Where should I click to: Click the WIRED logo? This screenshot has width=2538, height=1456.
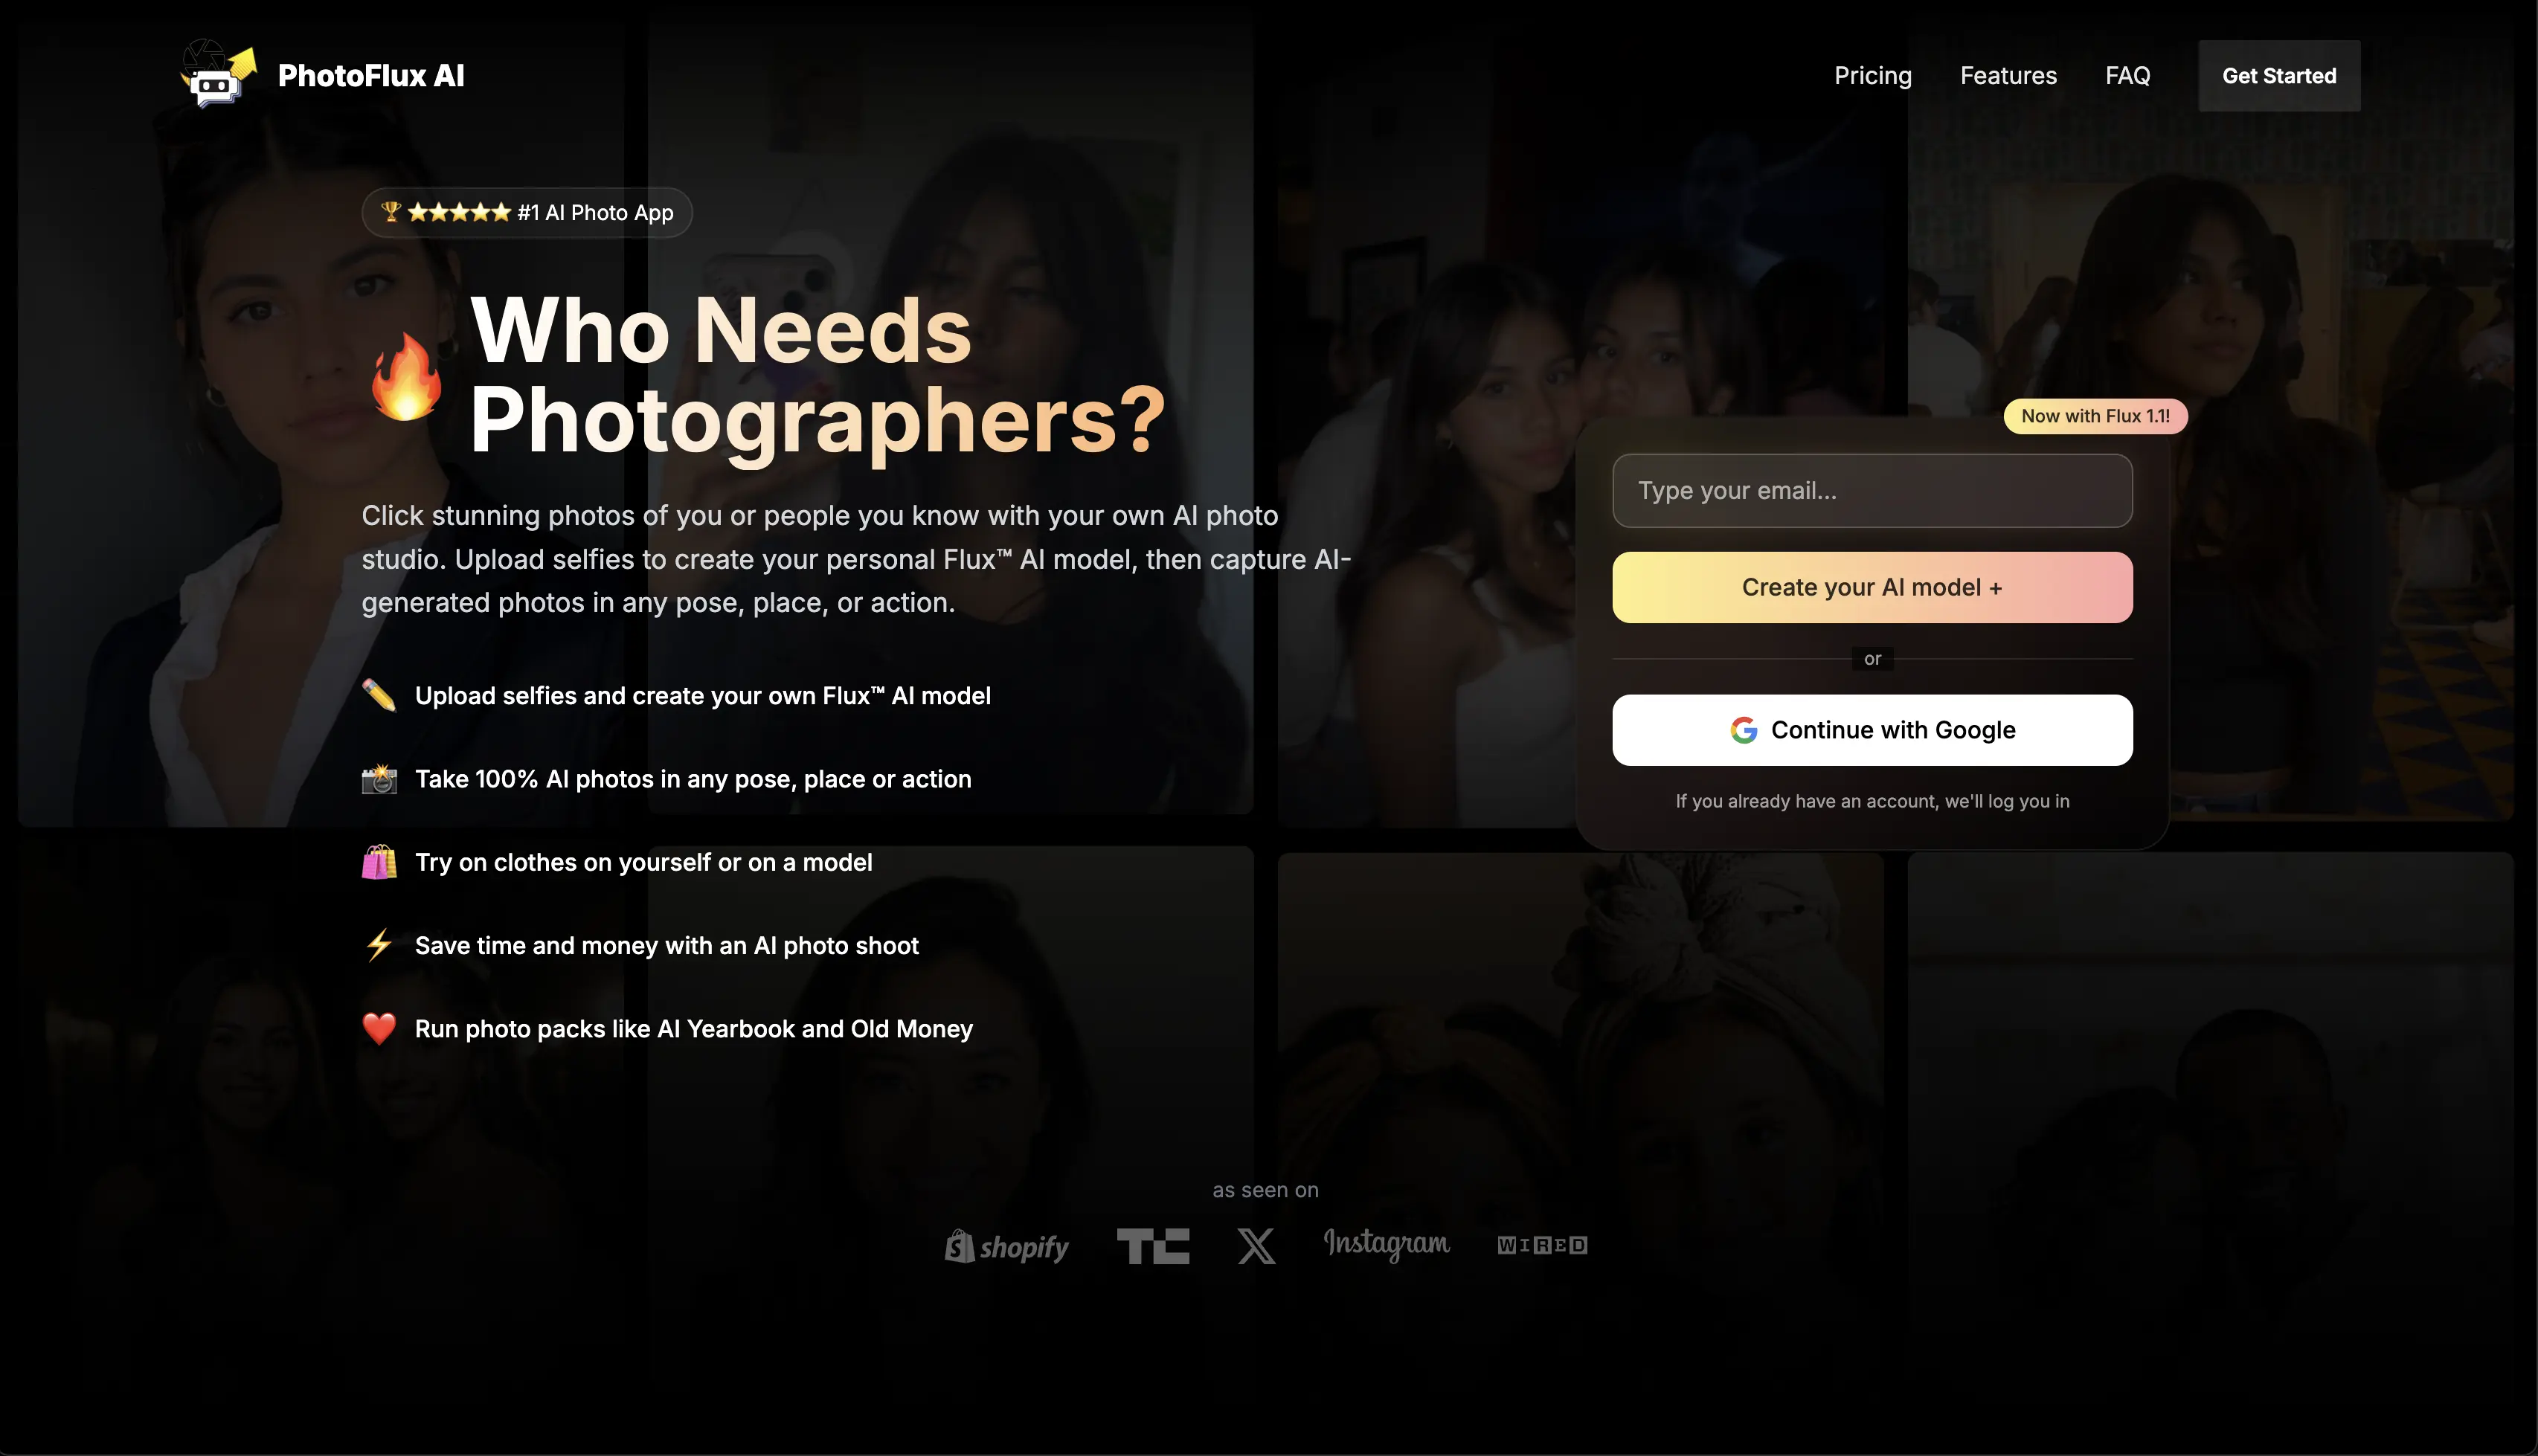[1542, 1245]
